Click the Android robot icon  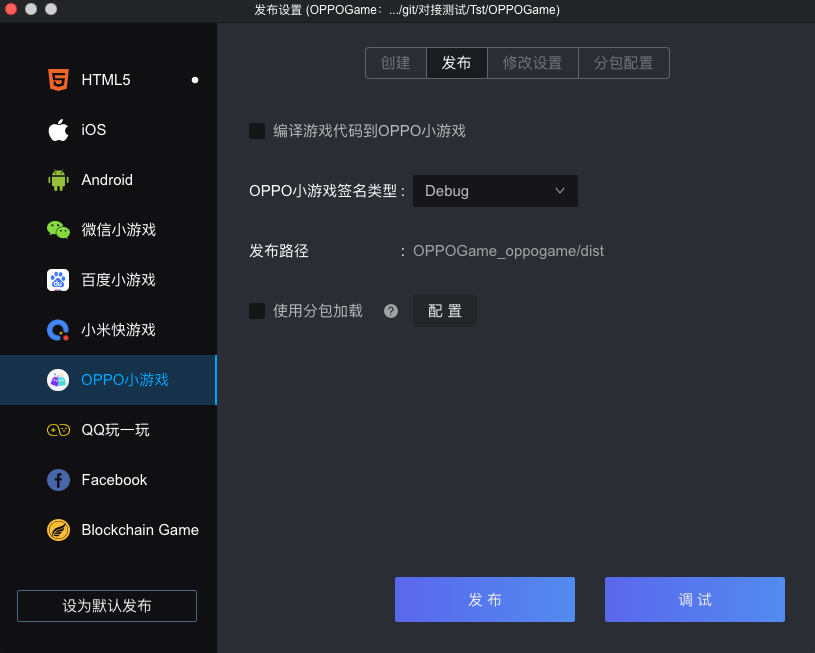click(x=58, y=180)
